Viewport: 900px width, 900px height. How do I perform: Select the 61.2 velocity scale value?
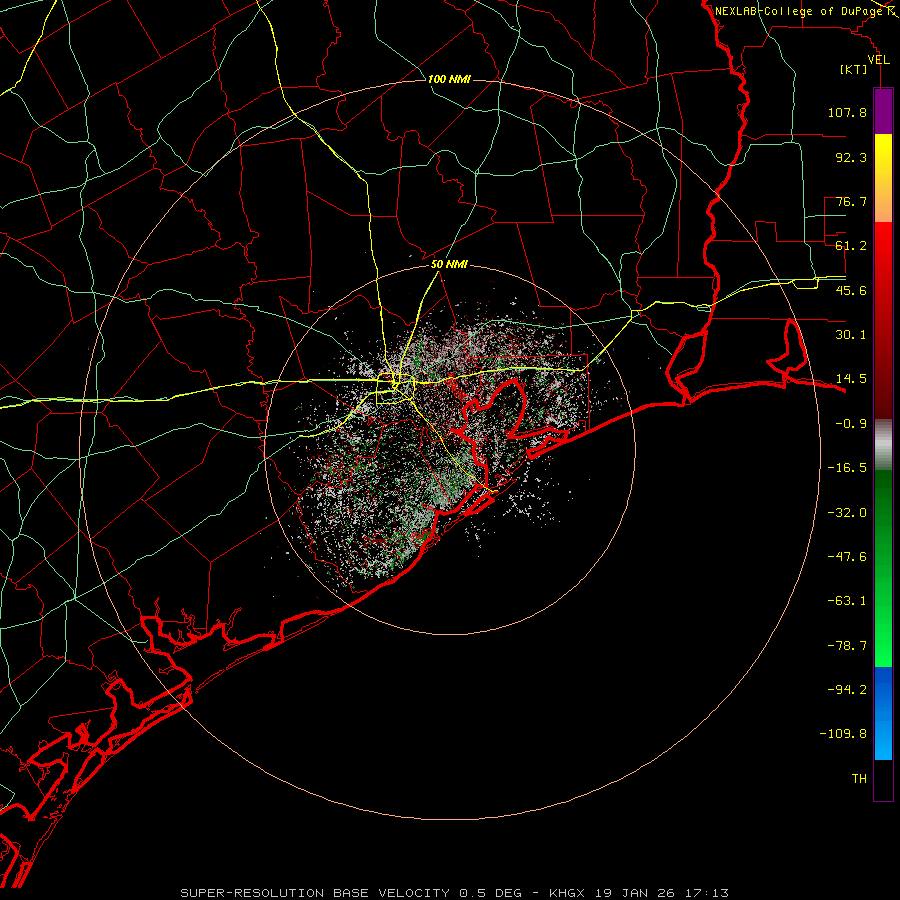(851, 246)
